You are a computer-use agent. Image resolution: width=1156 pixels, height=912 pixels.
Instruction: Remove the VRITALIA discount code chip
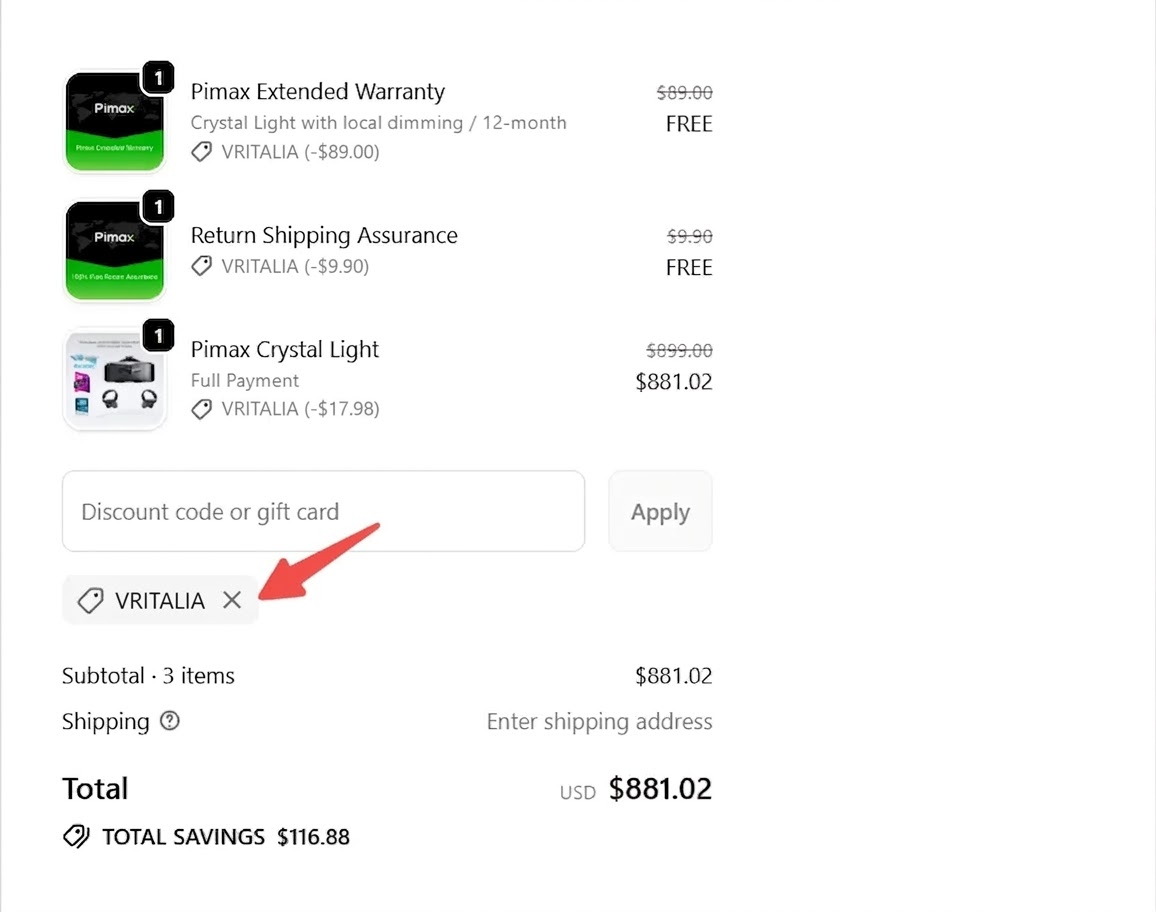click(232, 600)
